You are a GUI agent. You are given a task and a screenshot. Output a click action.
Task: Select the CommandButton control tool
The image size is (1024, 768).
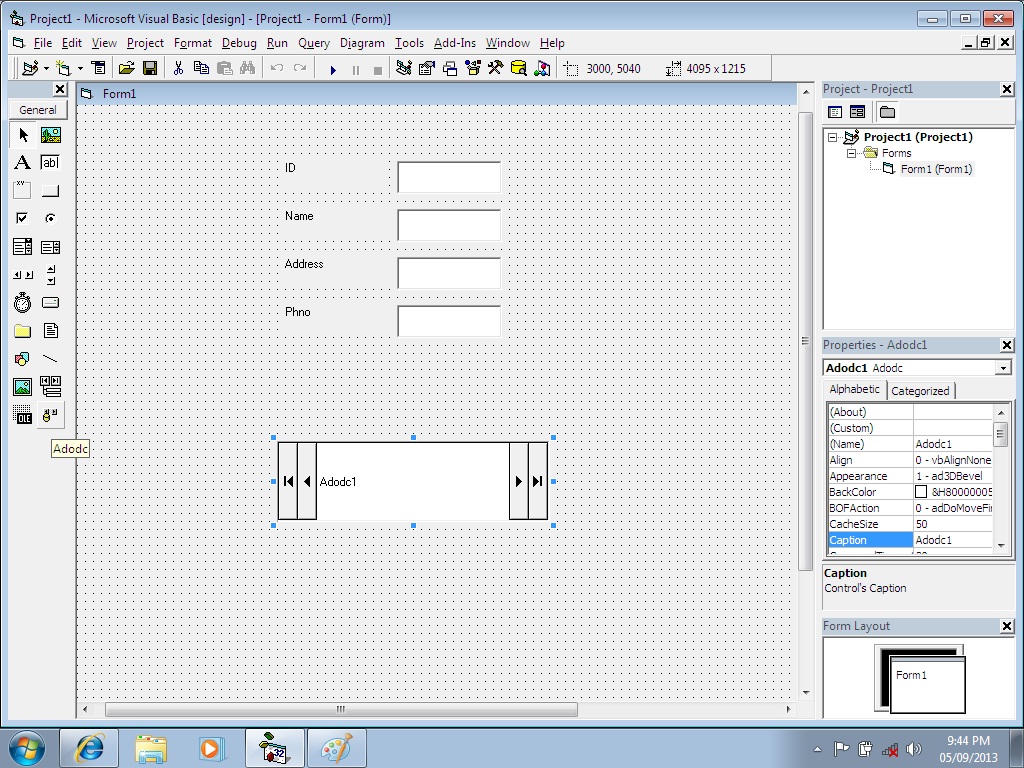click(x=50, y=190)
